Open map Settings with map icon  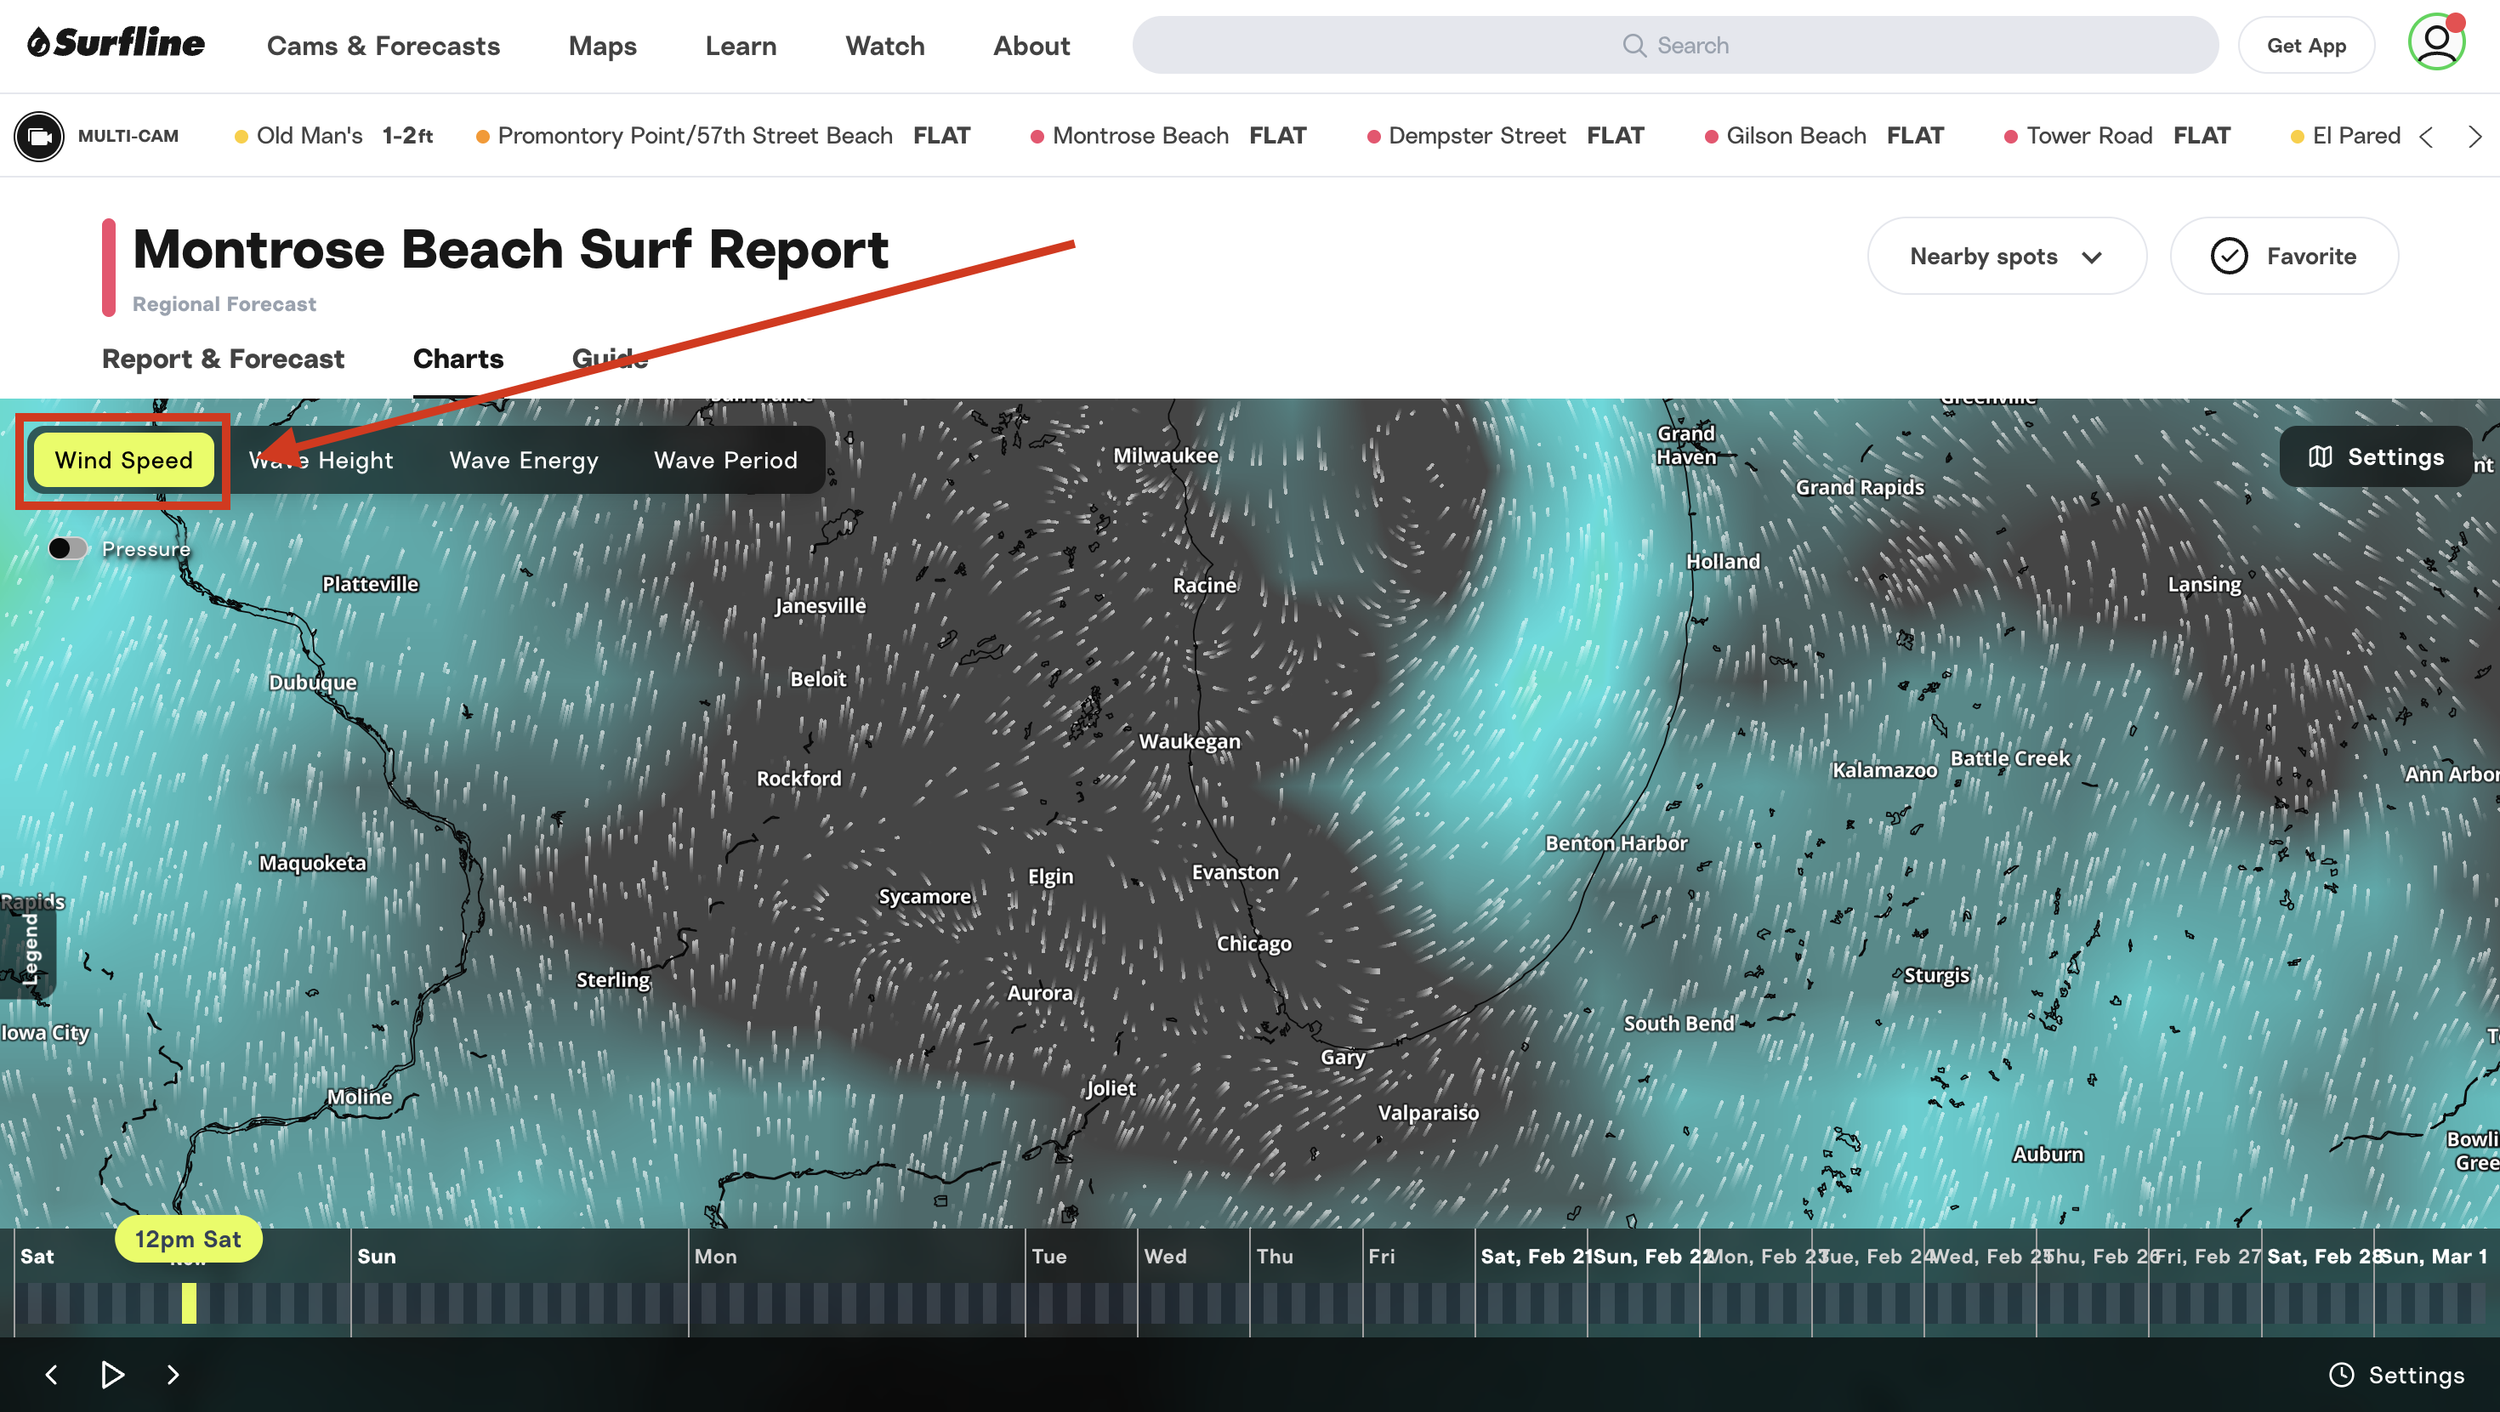coord(2375,457)
